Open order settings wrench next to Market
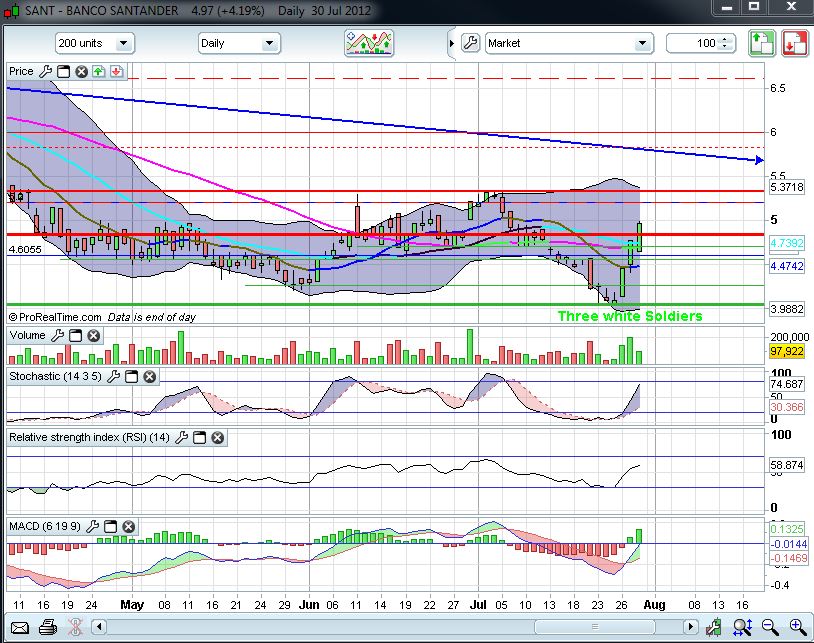This screenshot has height=643, width=814. click(470, 43)
